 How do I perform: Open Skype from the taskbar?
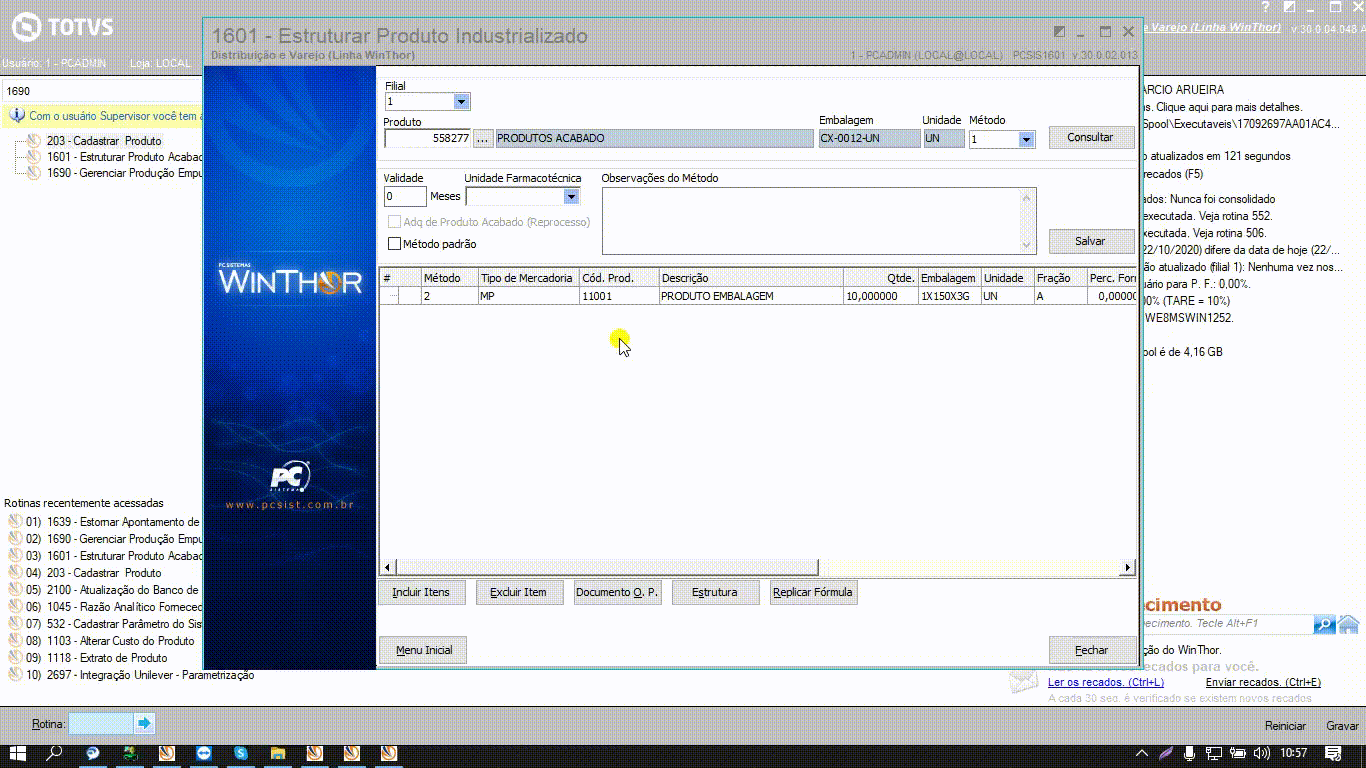241,753
